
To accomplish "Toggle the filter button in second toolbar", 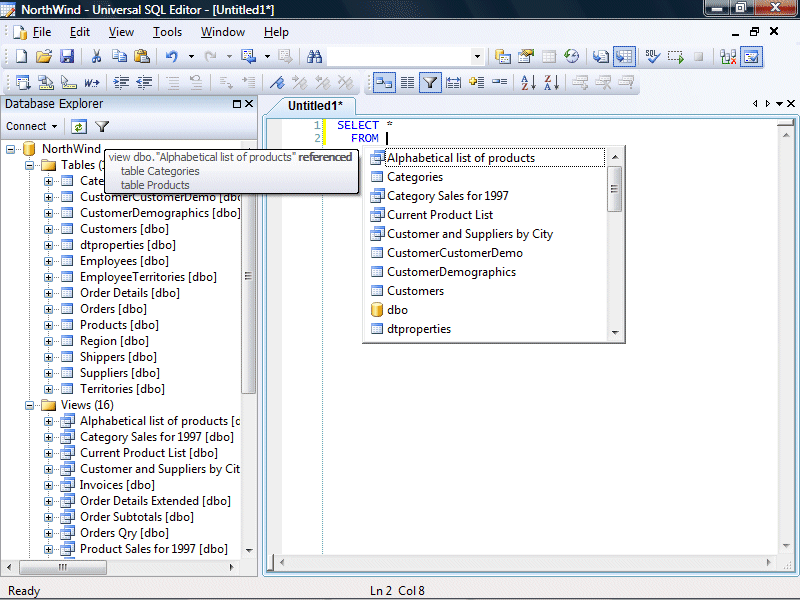I will coord(429,83).
